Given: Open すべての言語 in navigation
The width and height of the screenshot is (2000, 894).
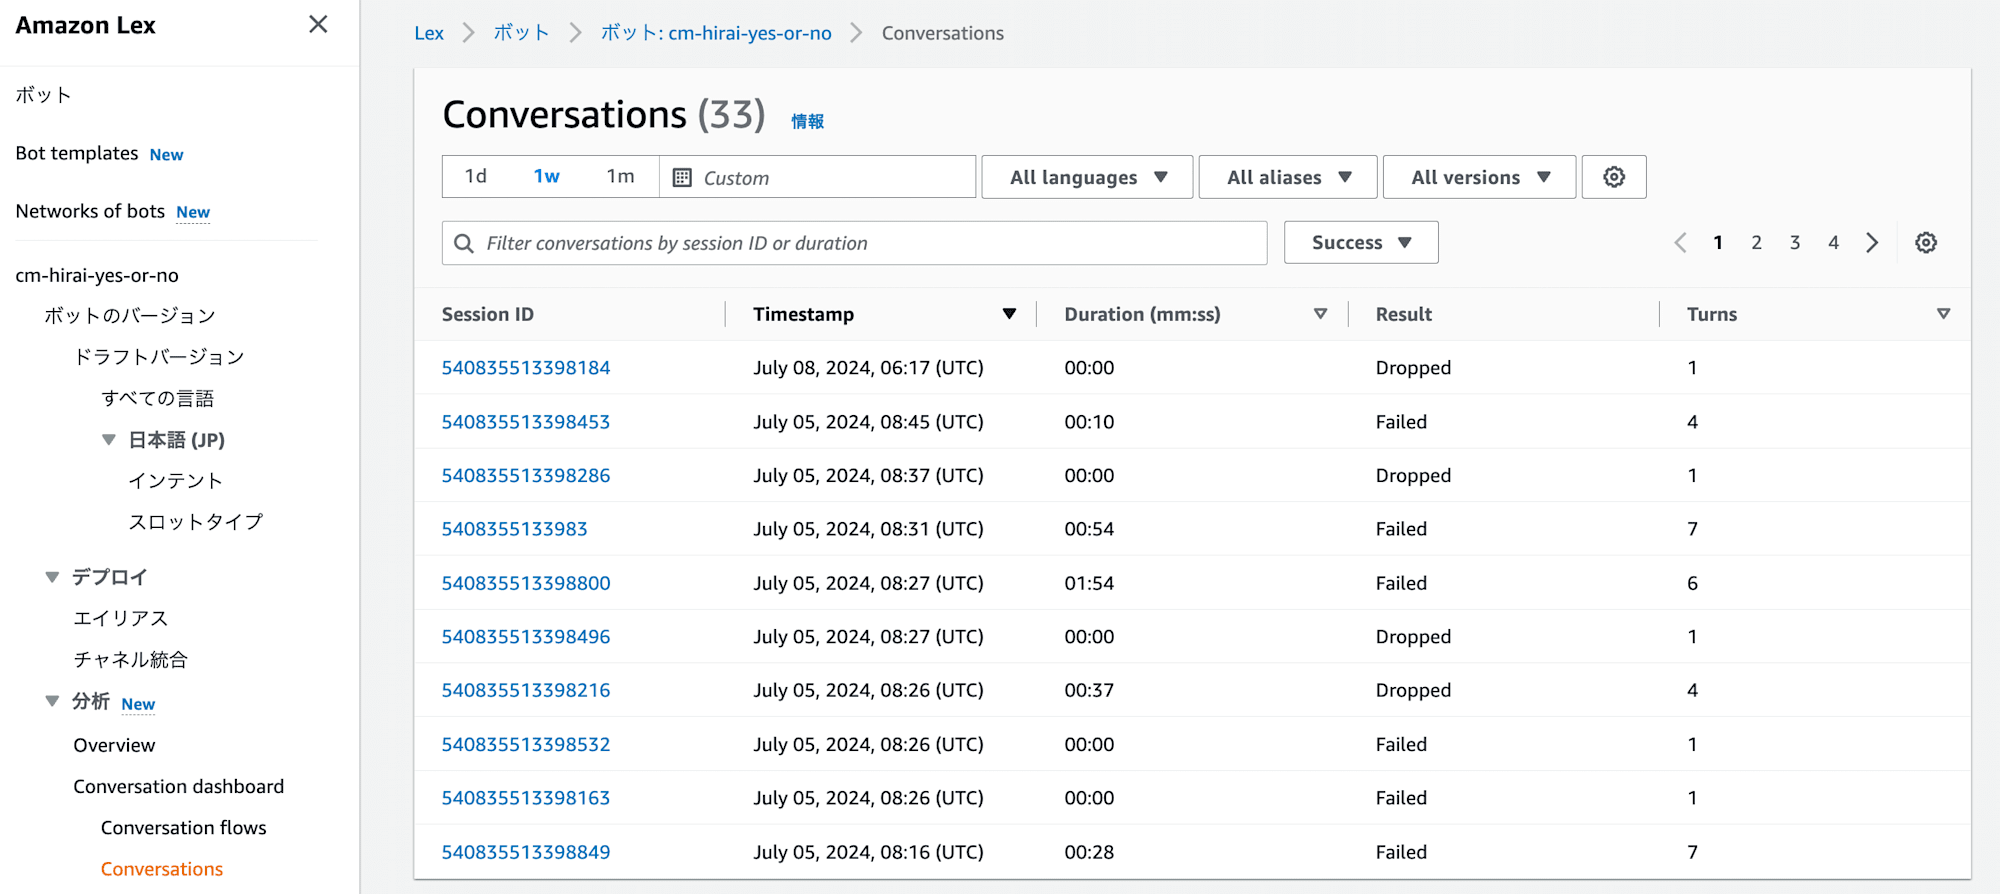Looking at the screenshot, I should pos(158,398).
